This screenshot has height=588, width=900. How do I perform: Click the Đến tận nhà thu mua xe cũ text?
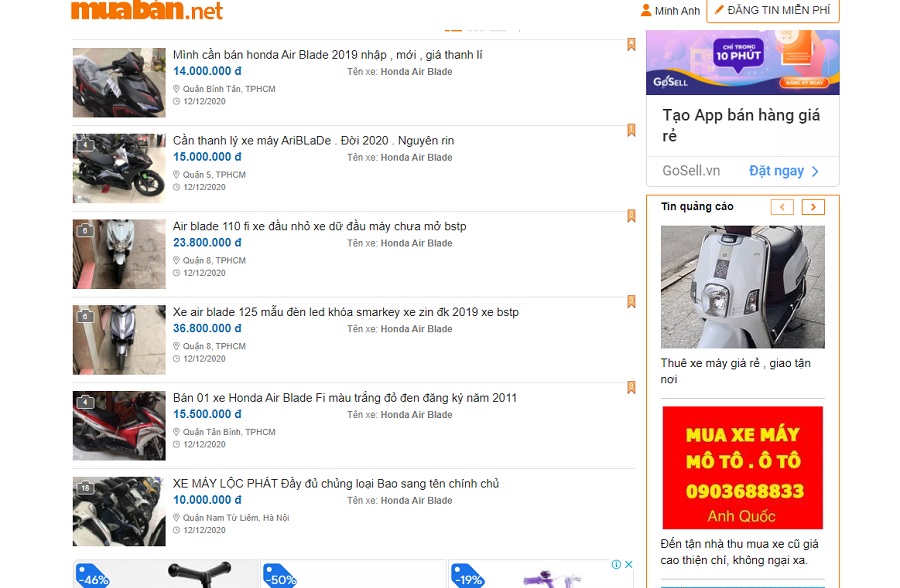click(x=739, y=552)
